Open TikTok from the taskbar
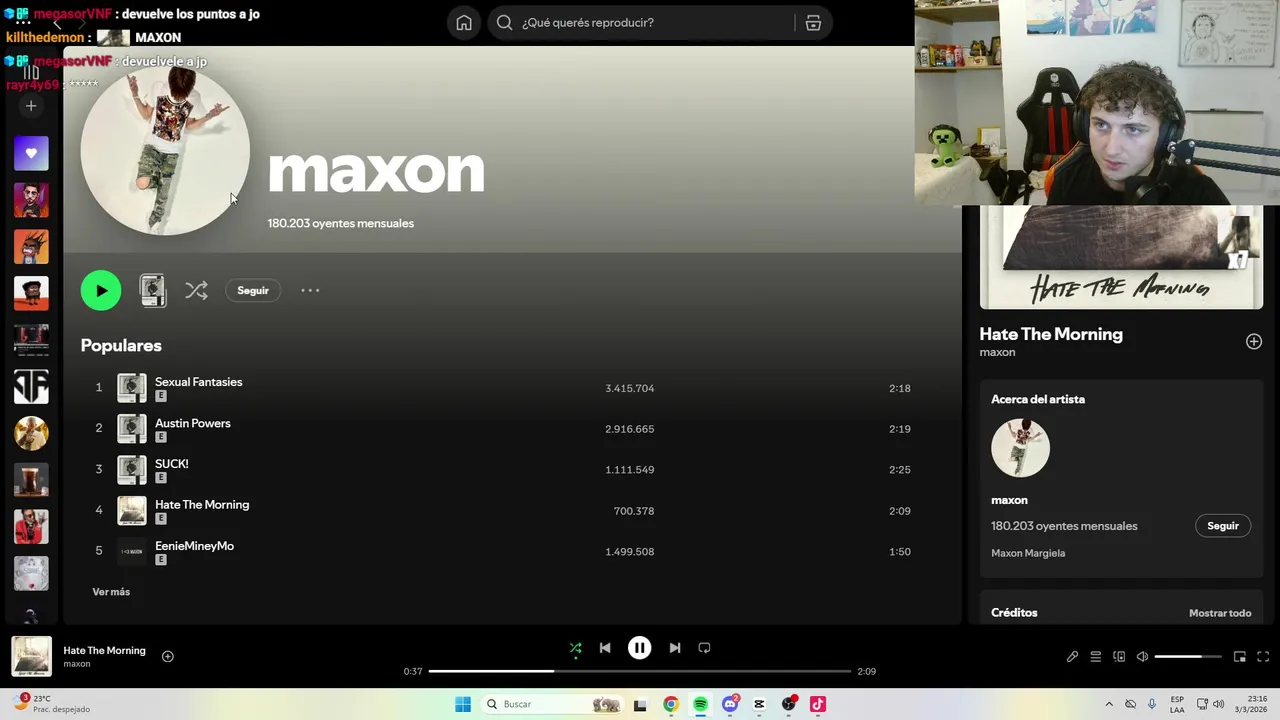This screenshot has width=1280, height=720. (x=818, y=704)
